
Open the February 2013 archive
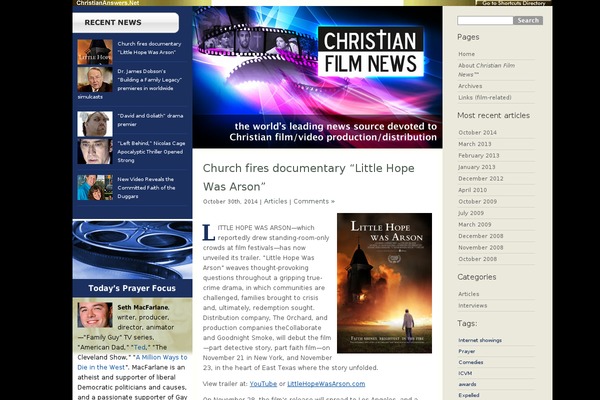479,155
